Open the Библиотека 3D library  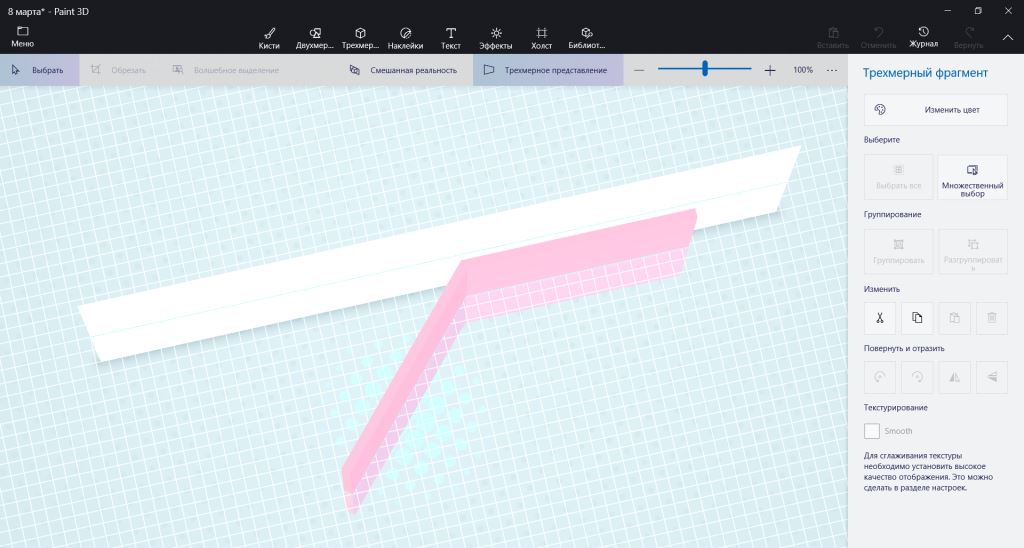pos(587,38)
